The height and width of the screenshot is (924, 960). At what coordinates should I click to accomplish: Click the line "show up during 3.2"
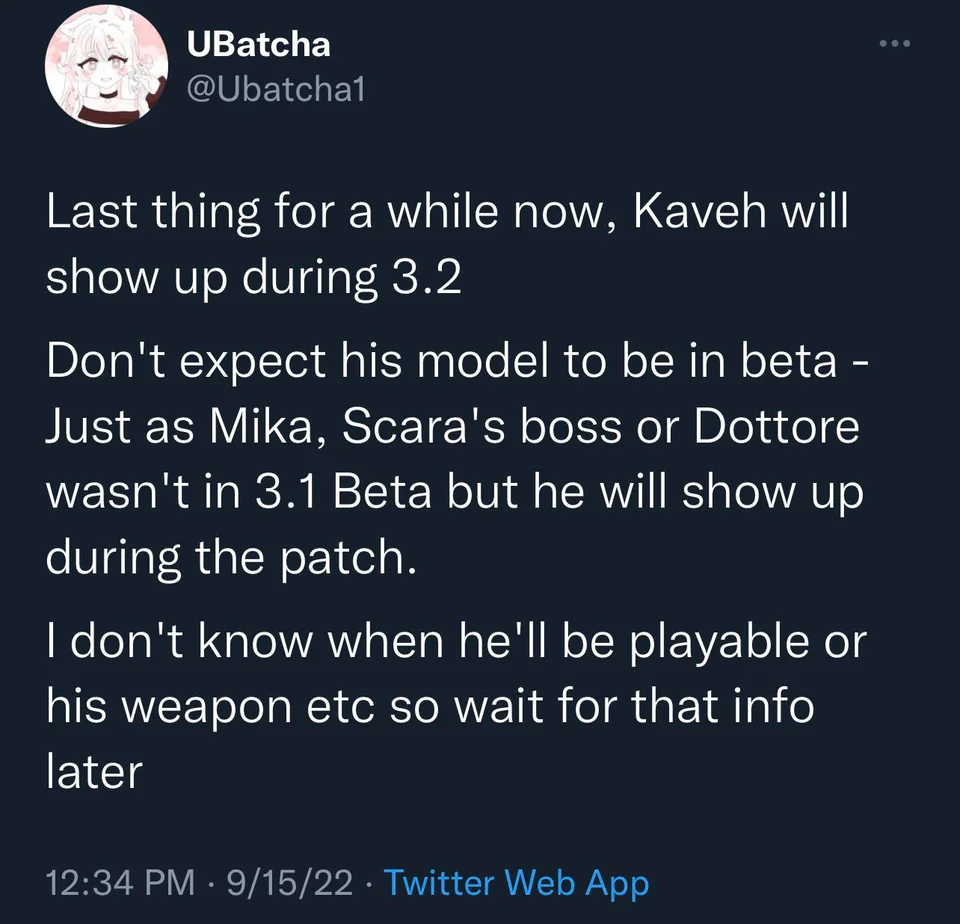(x=254, y=279)
